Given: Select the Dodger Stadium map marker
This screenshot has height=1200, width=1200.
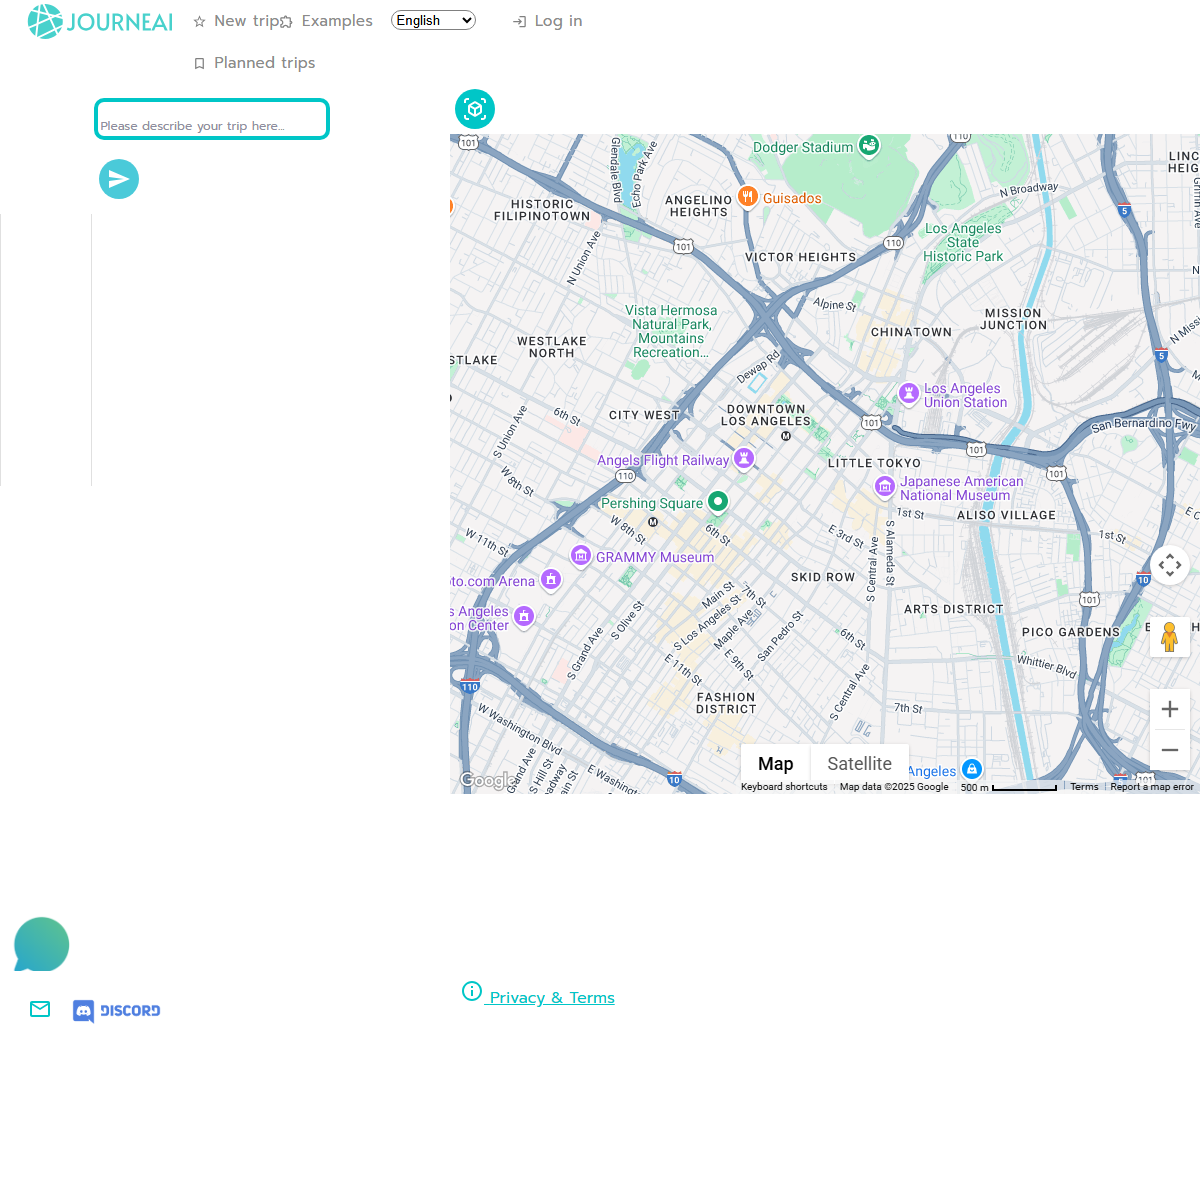Looking at the screenshot, I should (869, 146).
